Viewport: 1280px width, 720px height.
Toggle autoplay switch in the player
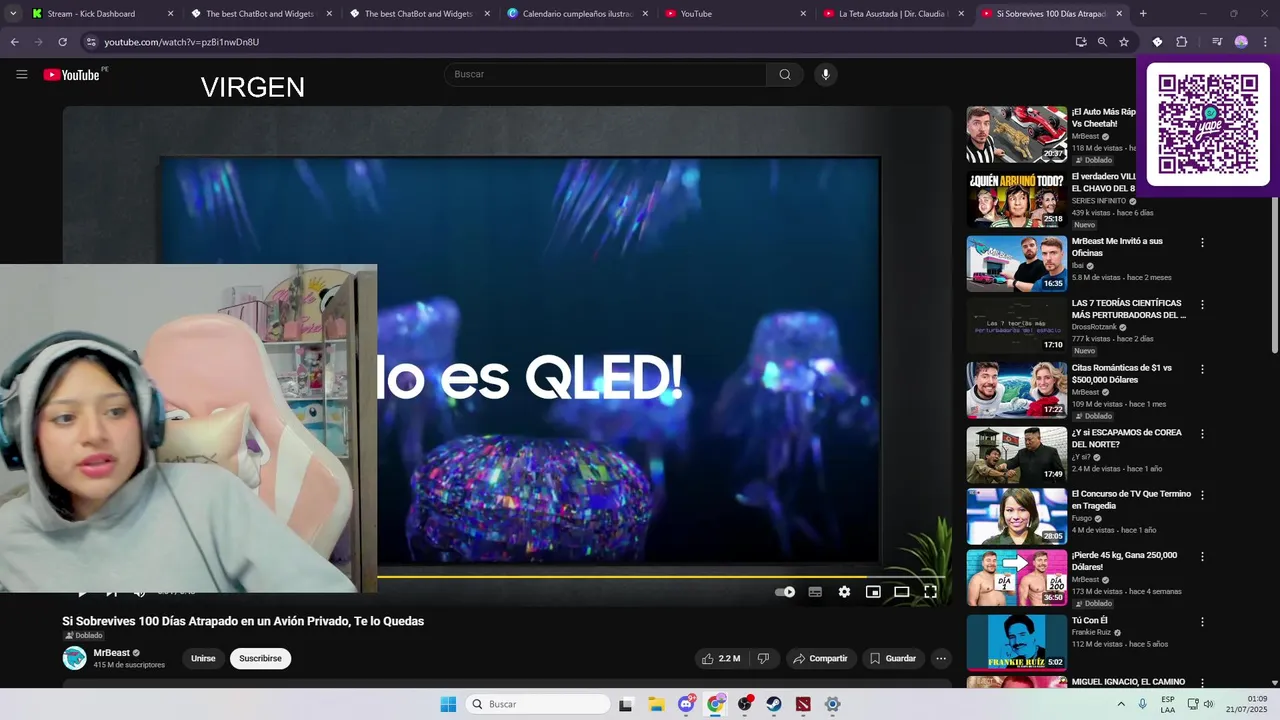(785, 592)
